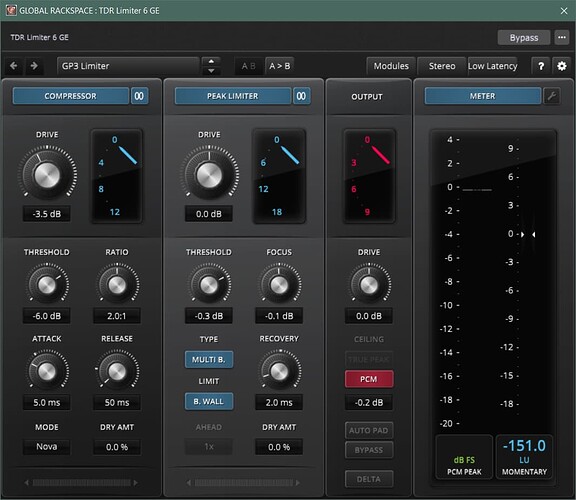Toggle the A B comparison switch
The image size is (576, 500).
249,66
